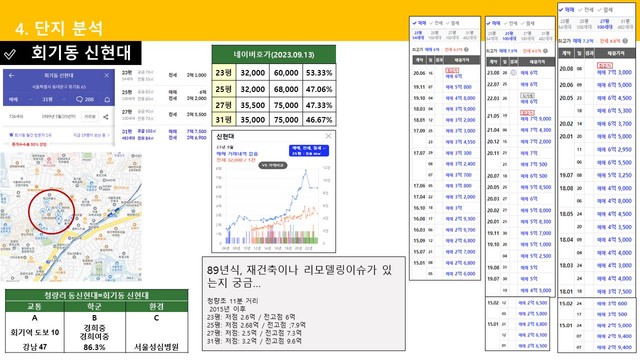This screenshot has height=360, width=640.
Task: Click the 청량리 동신현대=회기동 신현대 table header
Action: [97, 295]
